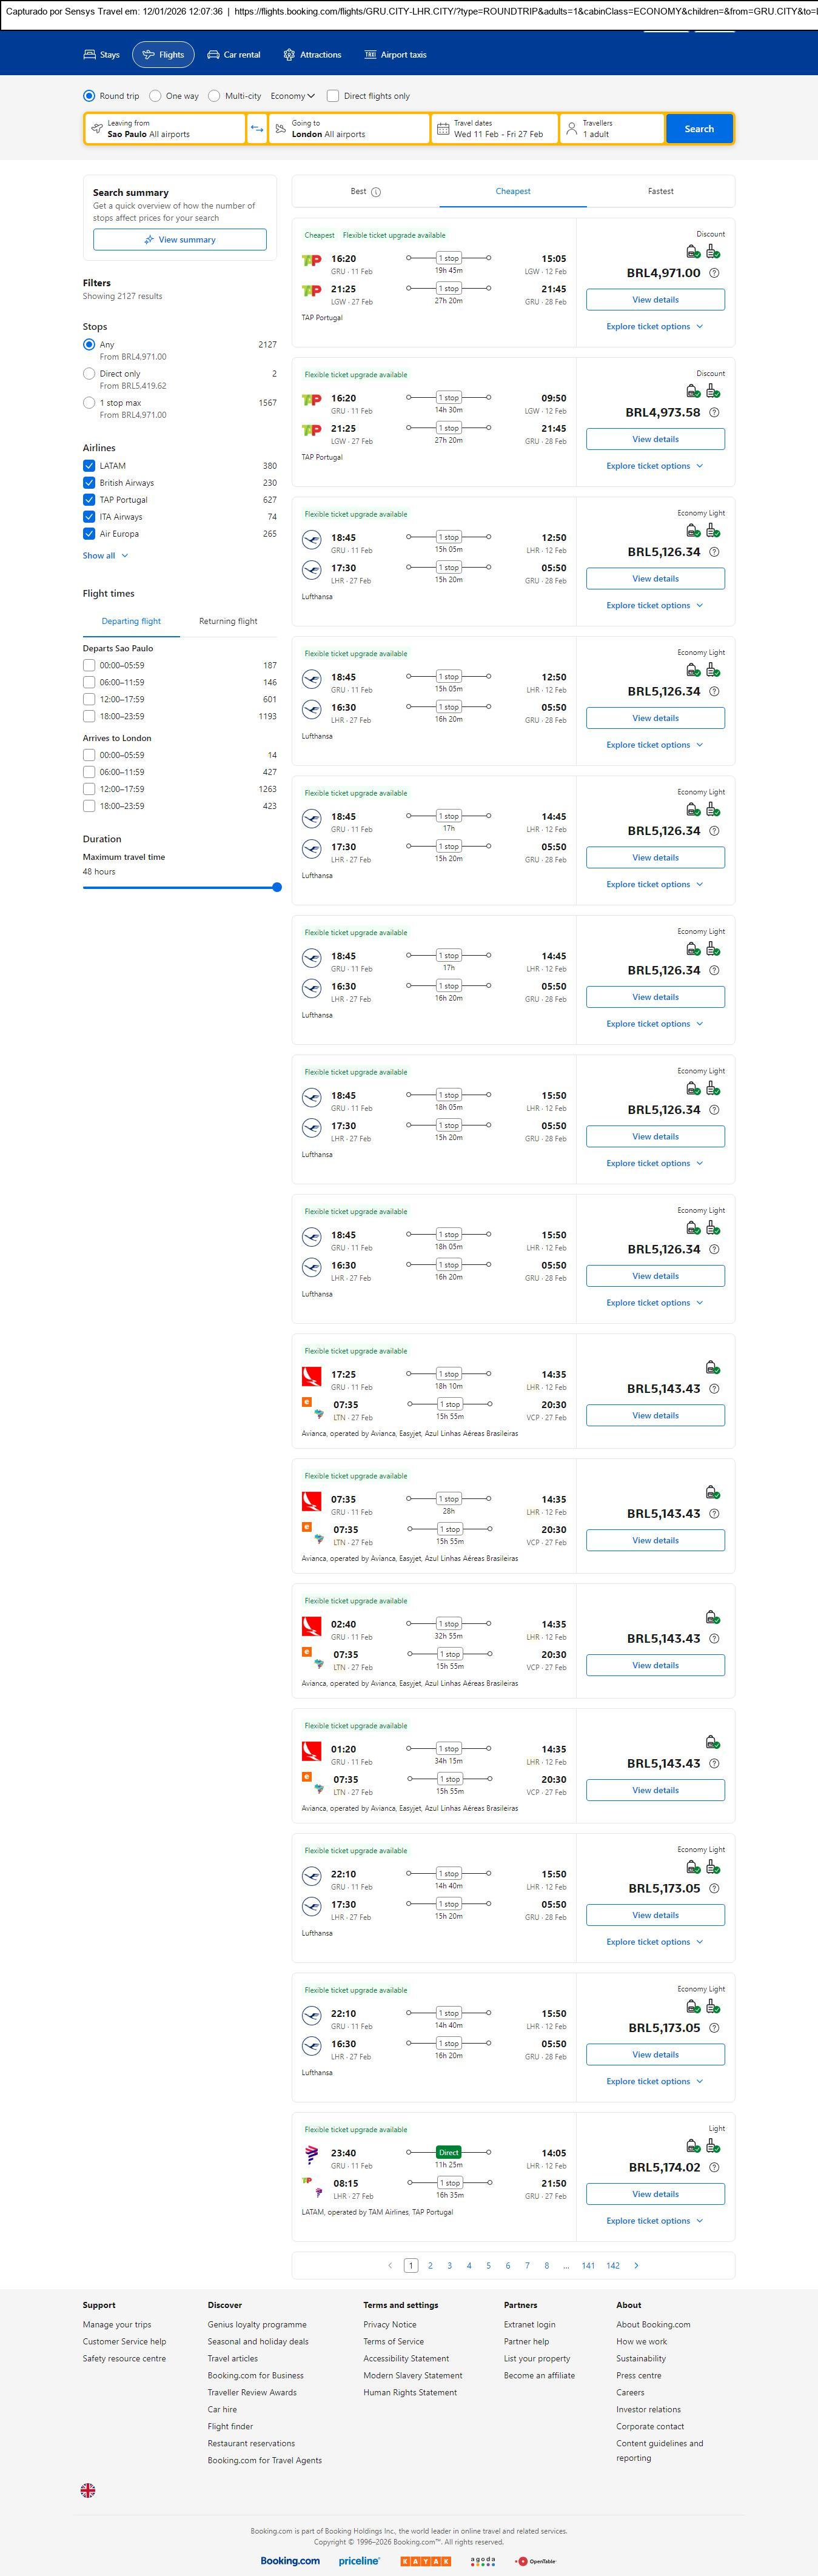Image resolution: width=818 pixels, height=2576 pixels.
Task: Open the Economy cabin class dropdown
Action: pyautogui.click(x=292, y=96)
